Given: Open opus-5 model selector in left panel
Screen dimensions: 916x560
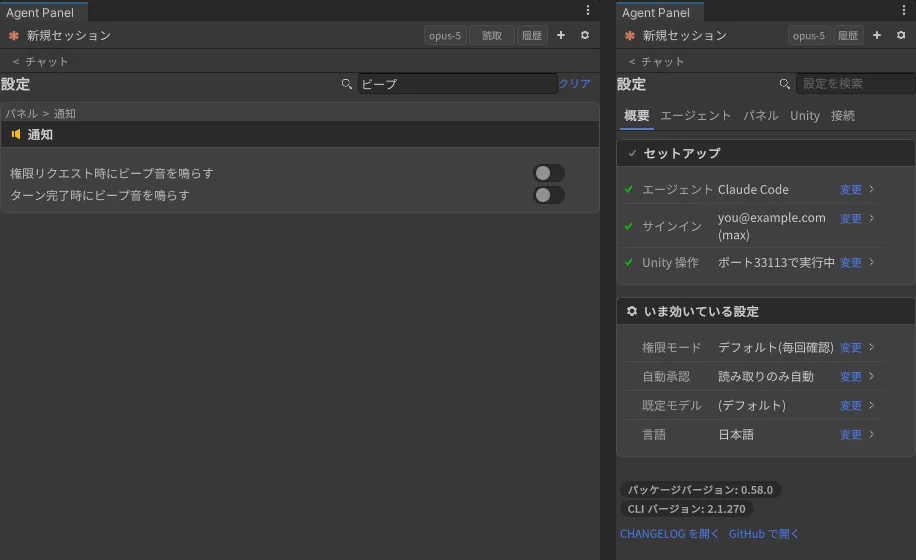Looking at the screenshot, I should 445,36.
